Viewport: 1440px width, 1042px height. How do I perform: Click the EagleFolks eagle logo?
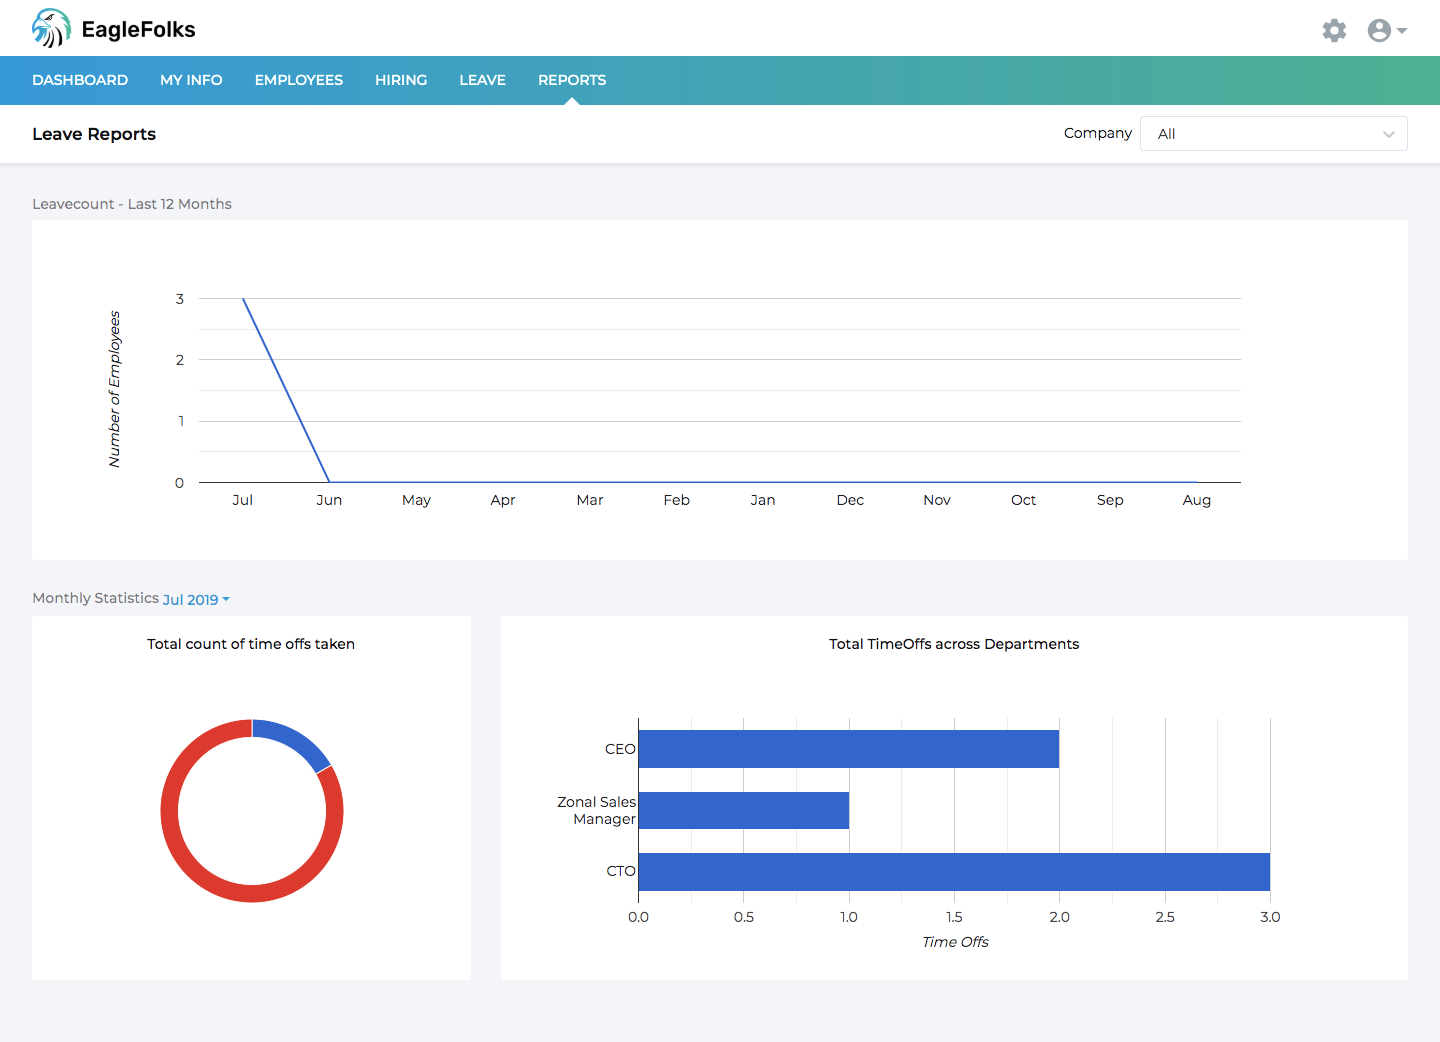pyautogui.click(x=51, y=28)
